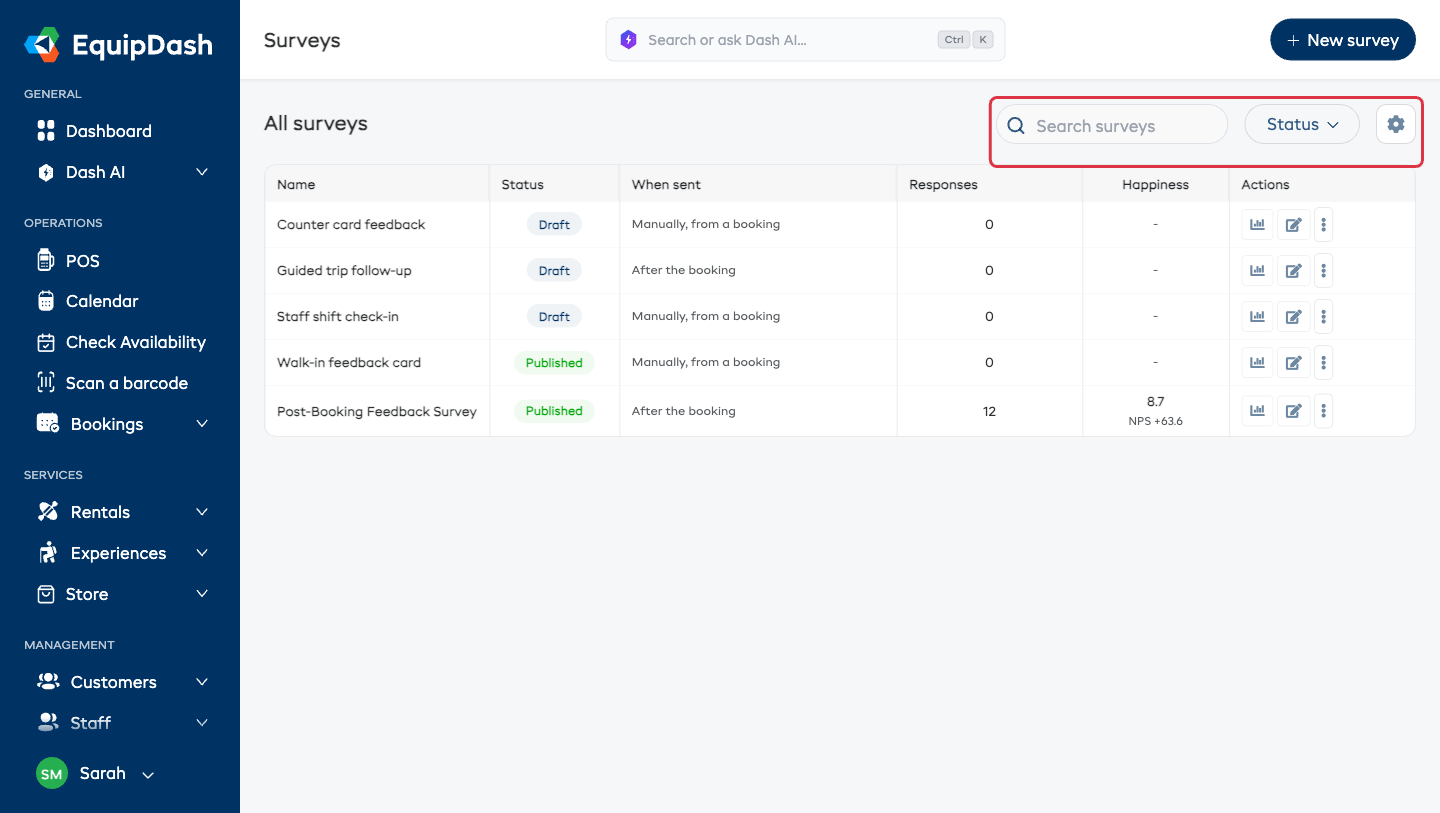This screenshot has width=1440, height=813.
Task: Click the Draft badge for Guided trip follow-up
Action: 554,271
